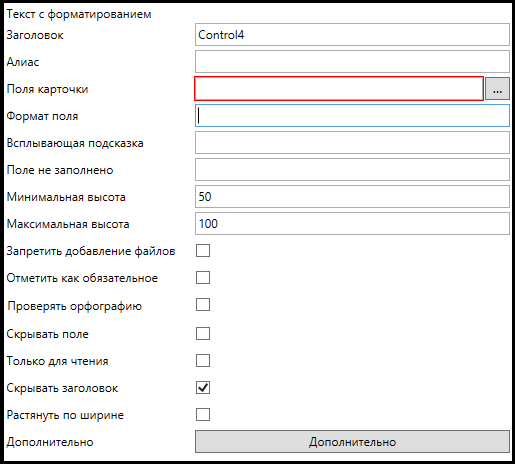The image size is (515, 464).
Task: Click the Заголовок field containing Control4
Action: [x=352, y=35]
